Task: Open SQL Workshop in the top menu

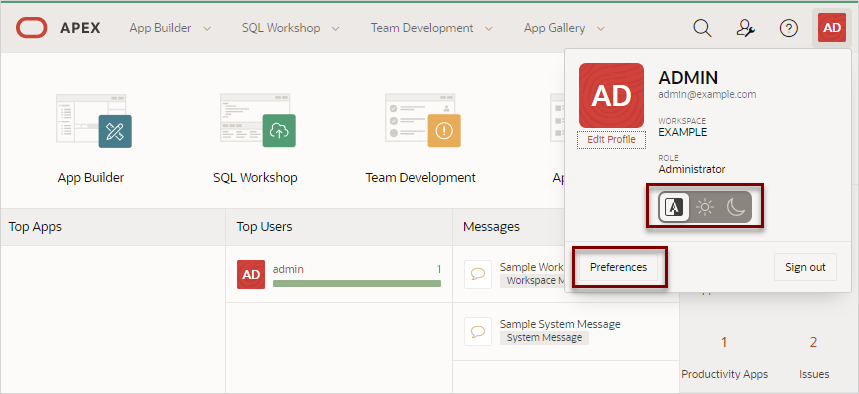Action: (281, 28)
